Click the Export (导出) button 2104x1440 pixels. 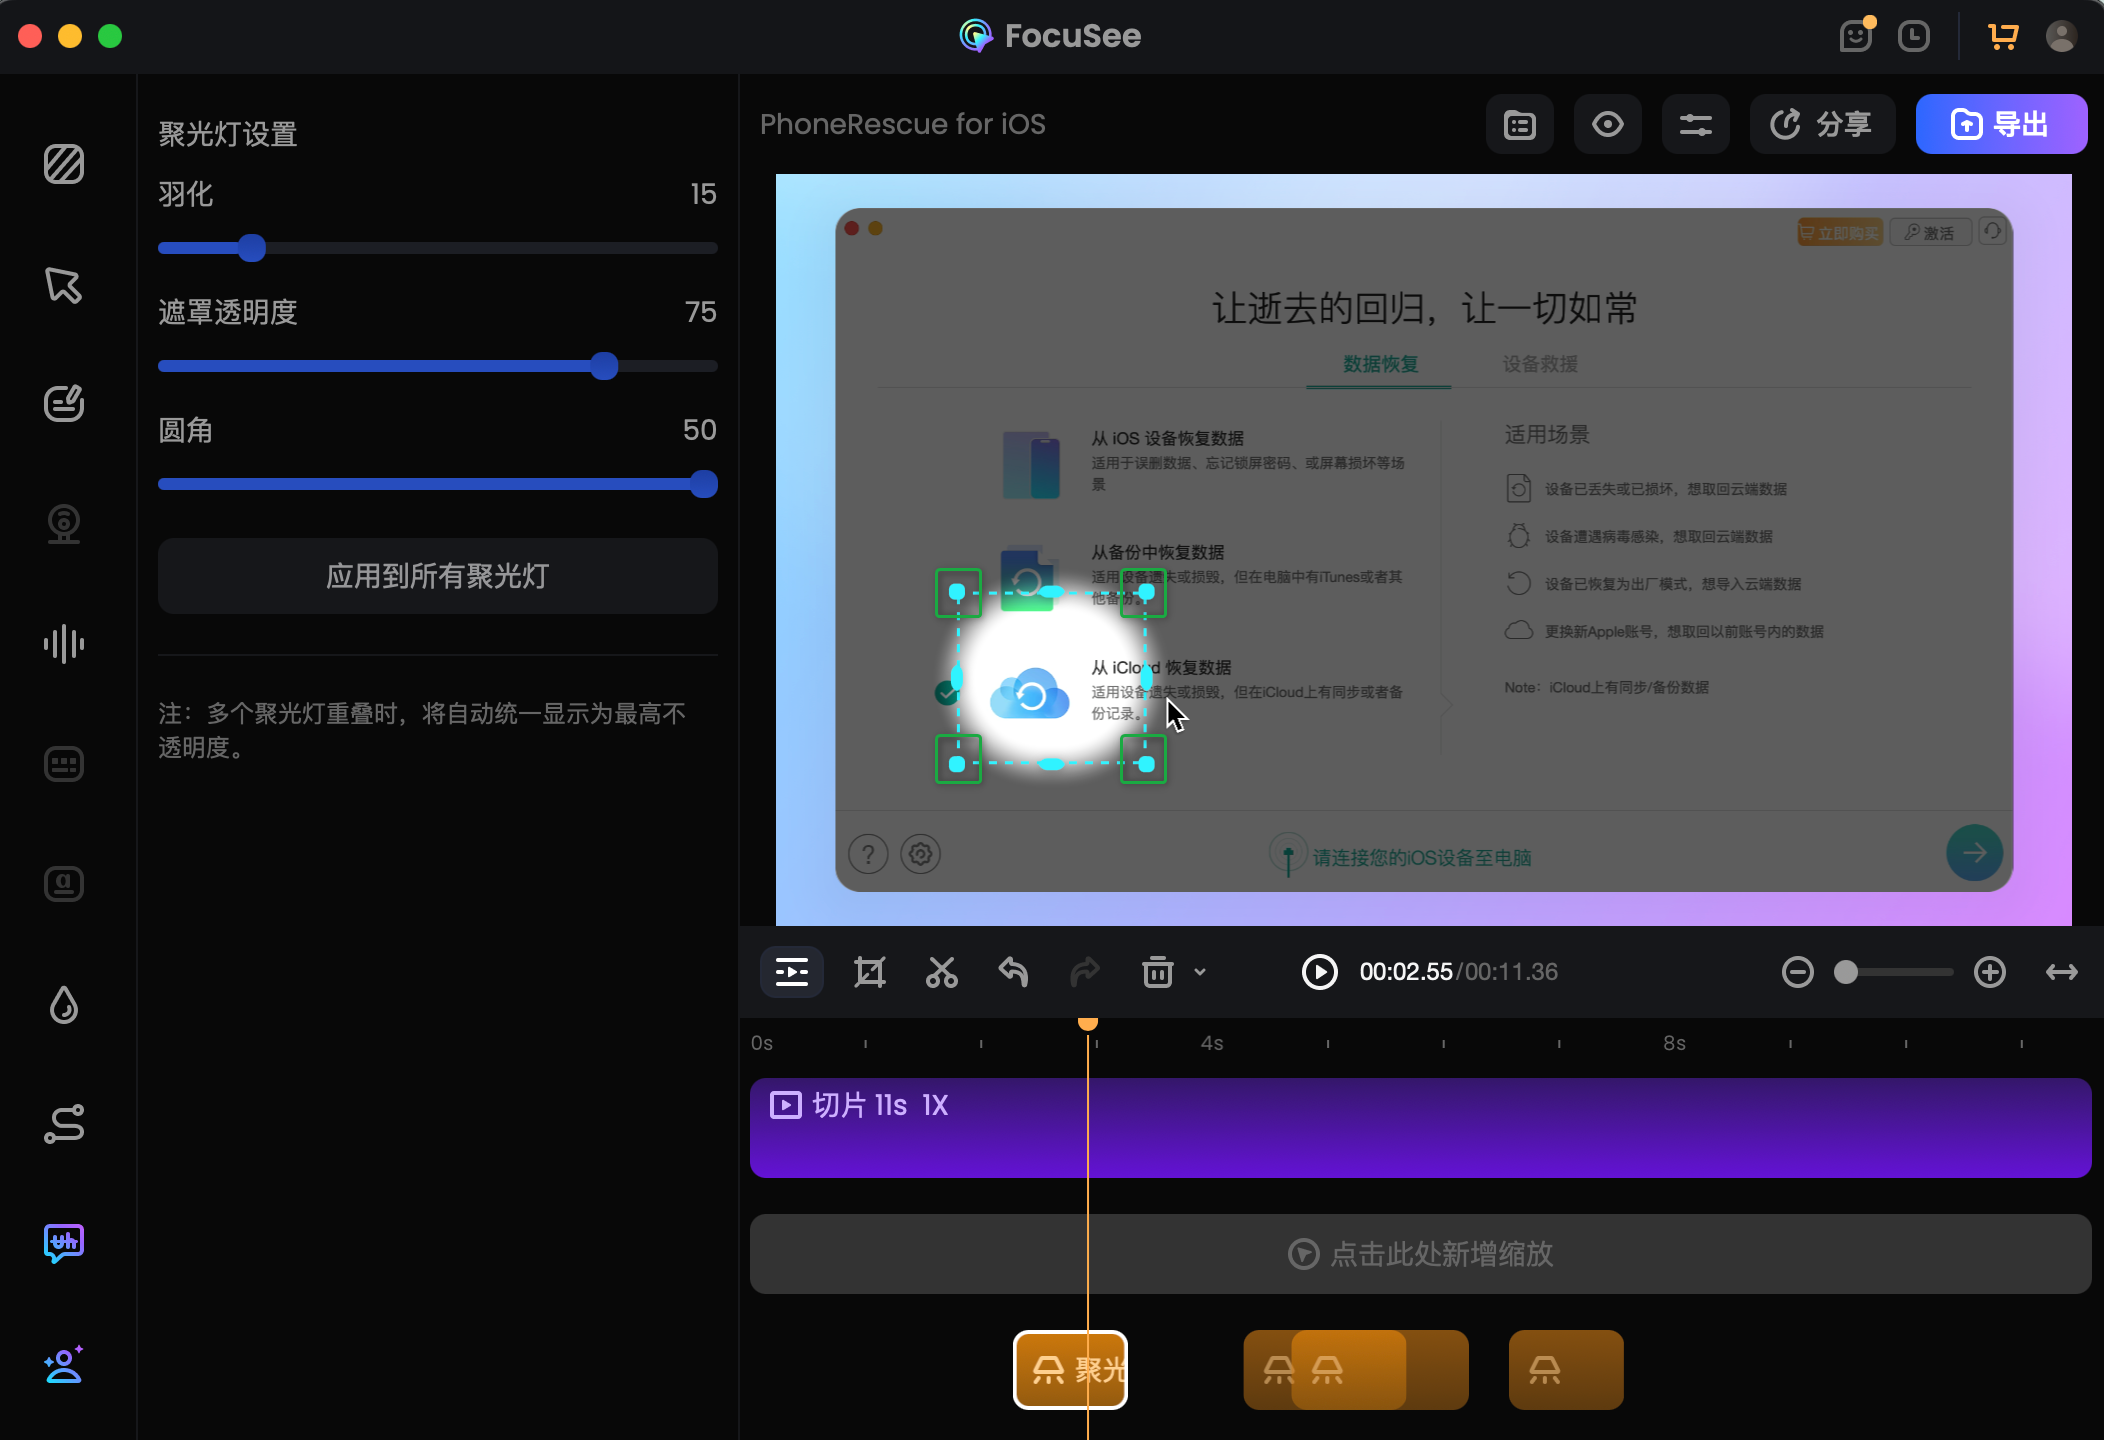tap(2001, 124)
